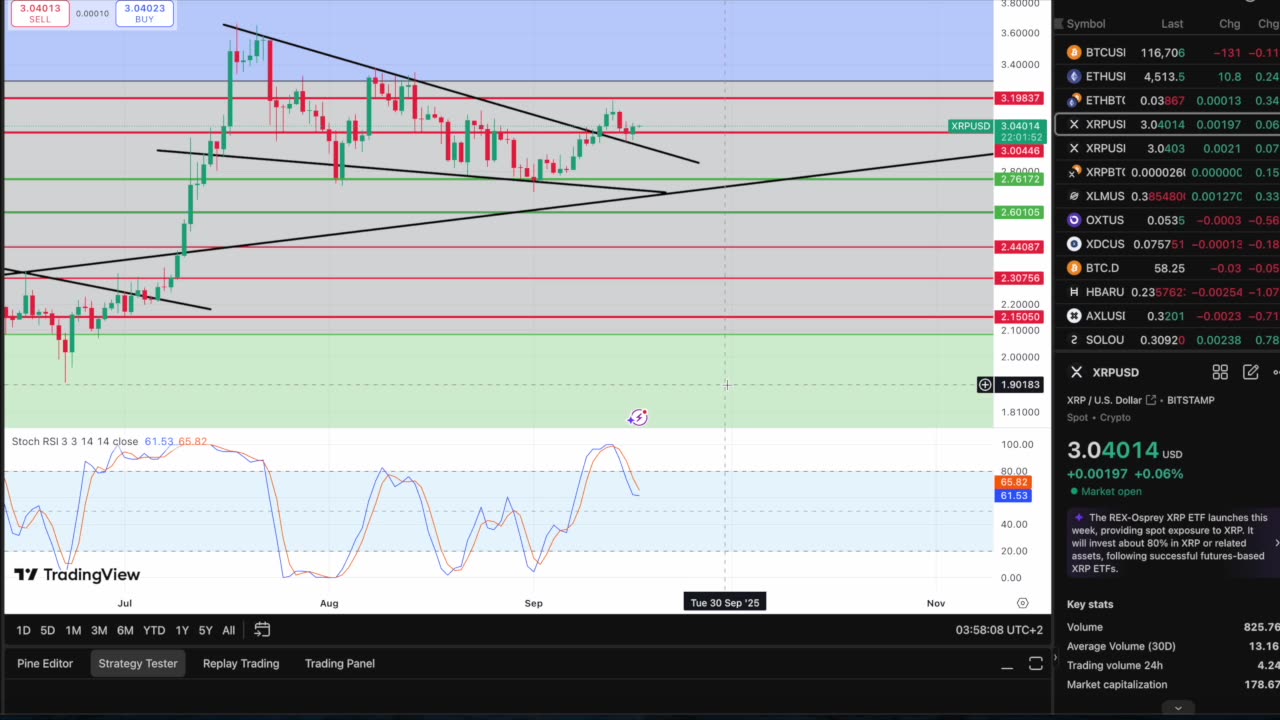Screen dimensions: 1280x720
Task: Click the Tue 30 Sep '25 date label
Action: pyautogui.click(x=725, y=603)
